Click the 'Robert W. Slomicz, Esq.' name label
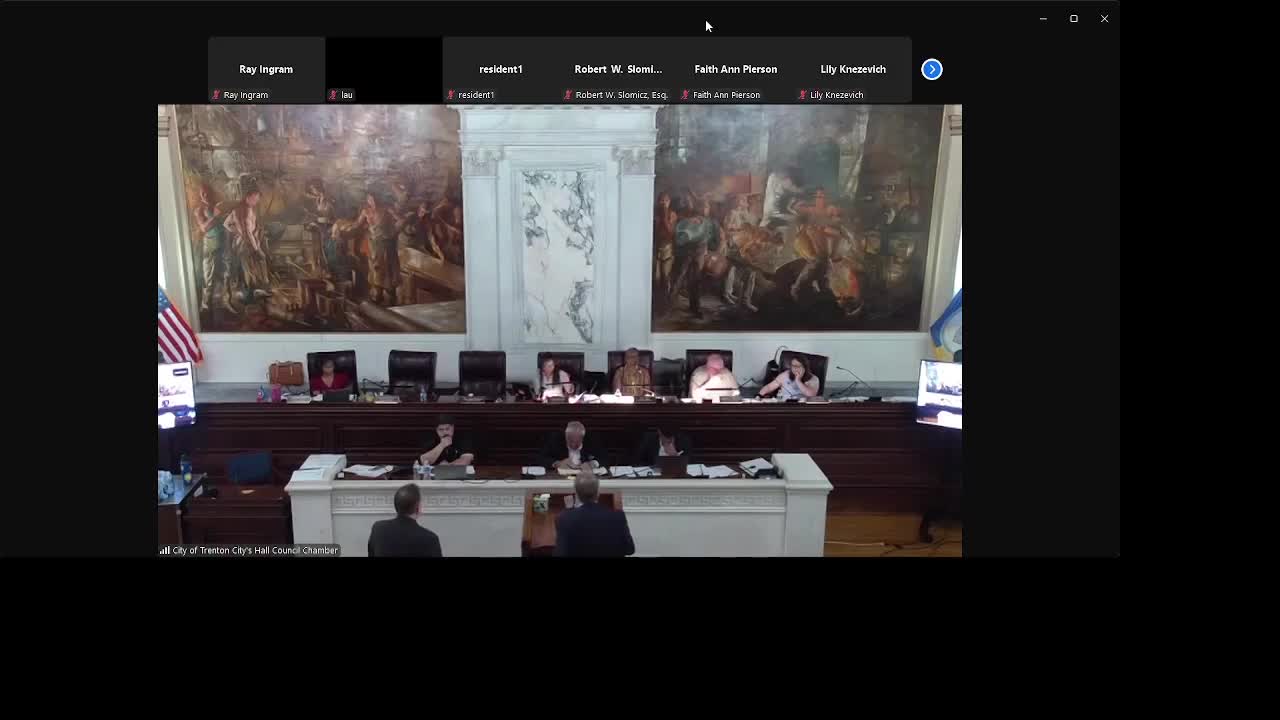1280x720 pixels. (621, 95)
